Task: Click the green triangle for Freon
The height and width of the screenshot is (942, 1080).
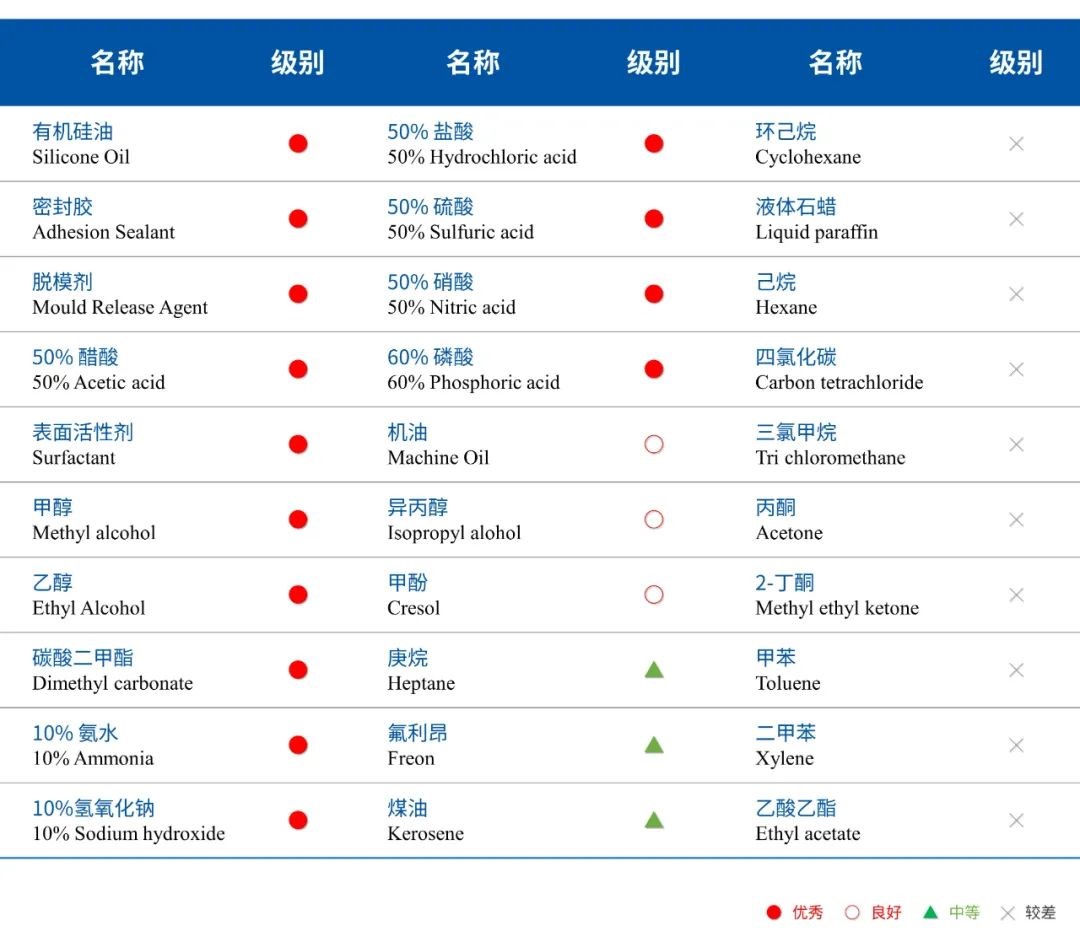Action: (x=654, y=745)
